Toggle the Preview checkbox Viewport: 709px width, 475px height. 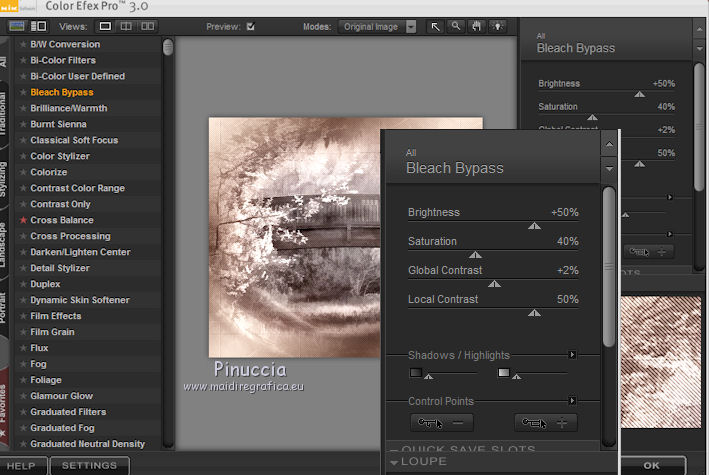pyautogui.click(x=250, y=26)
